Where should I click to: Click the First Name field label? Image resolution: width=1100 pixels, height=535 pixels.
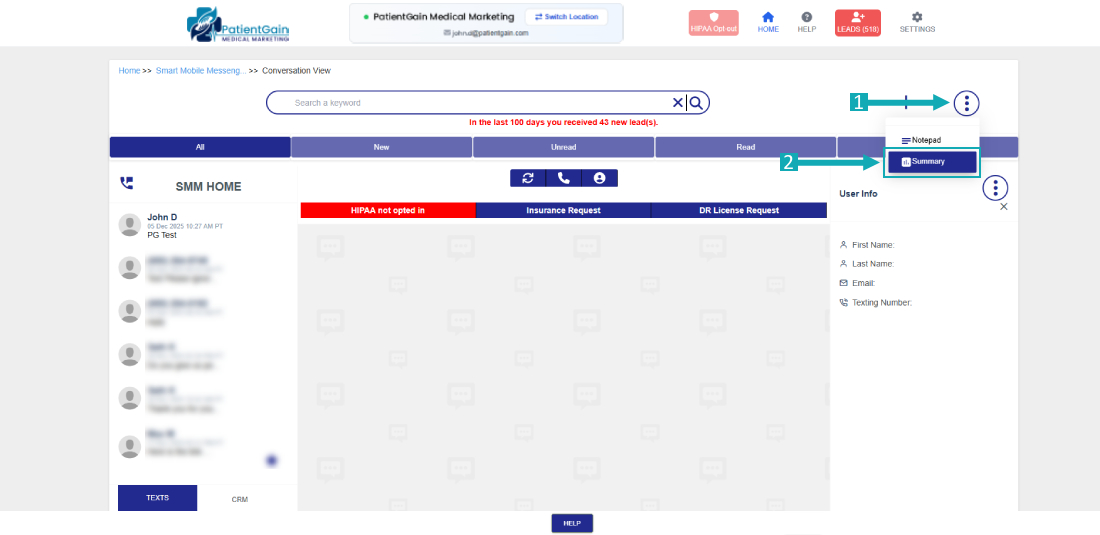click(873, 245)
